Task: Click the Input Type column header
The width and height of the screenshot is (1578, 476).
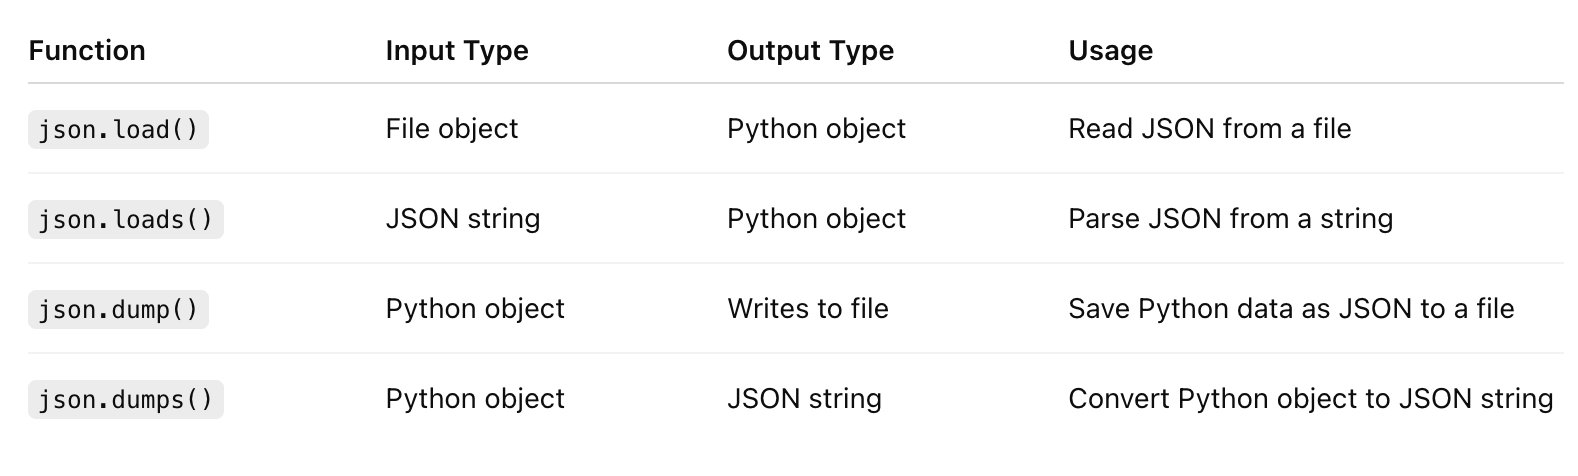Action: point(457,51)
